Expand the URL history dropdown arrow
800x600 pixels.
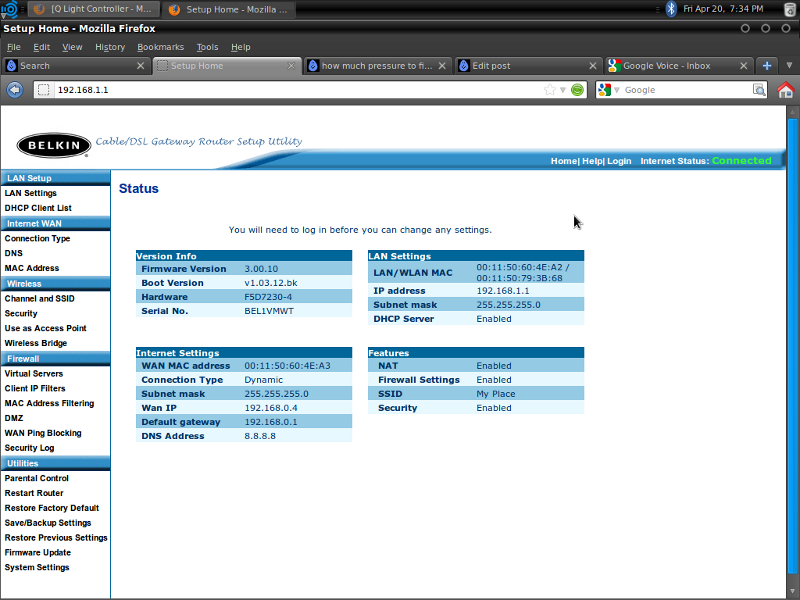point(563,90)
